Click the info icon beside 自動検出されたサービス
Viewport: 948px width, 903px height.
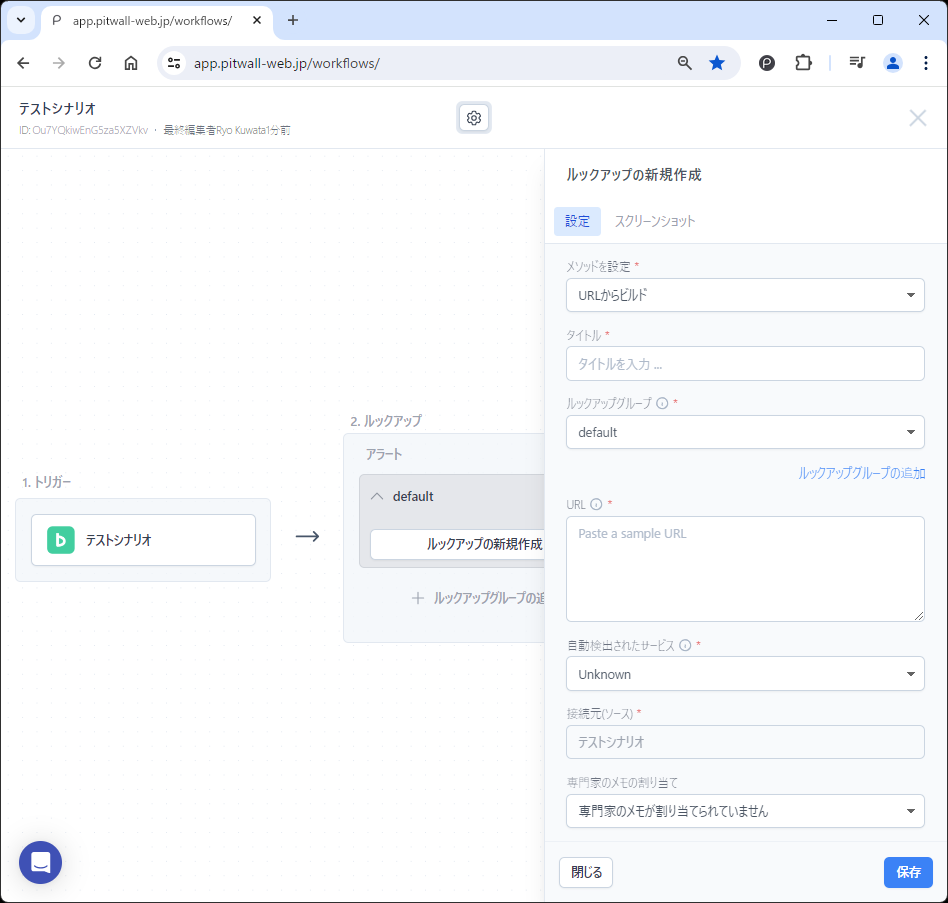tap(685, 646)
